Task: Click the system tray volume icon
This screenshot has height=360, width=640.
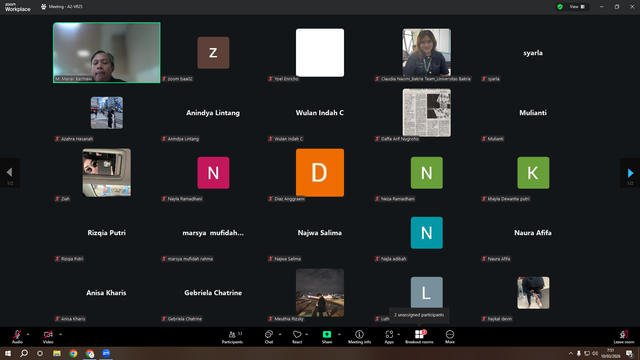Action: click(x=595, y=353)
